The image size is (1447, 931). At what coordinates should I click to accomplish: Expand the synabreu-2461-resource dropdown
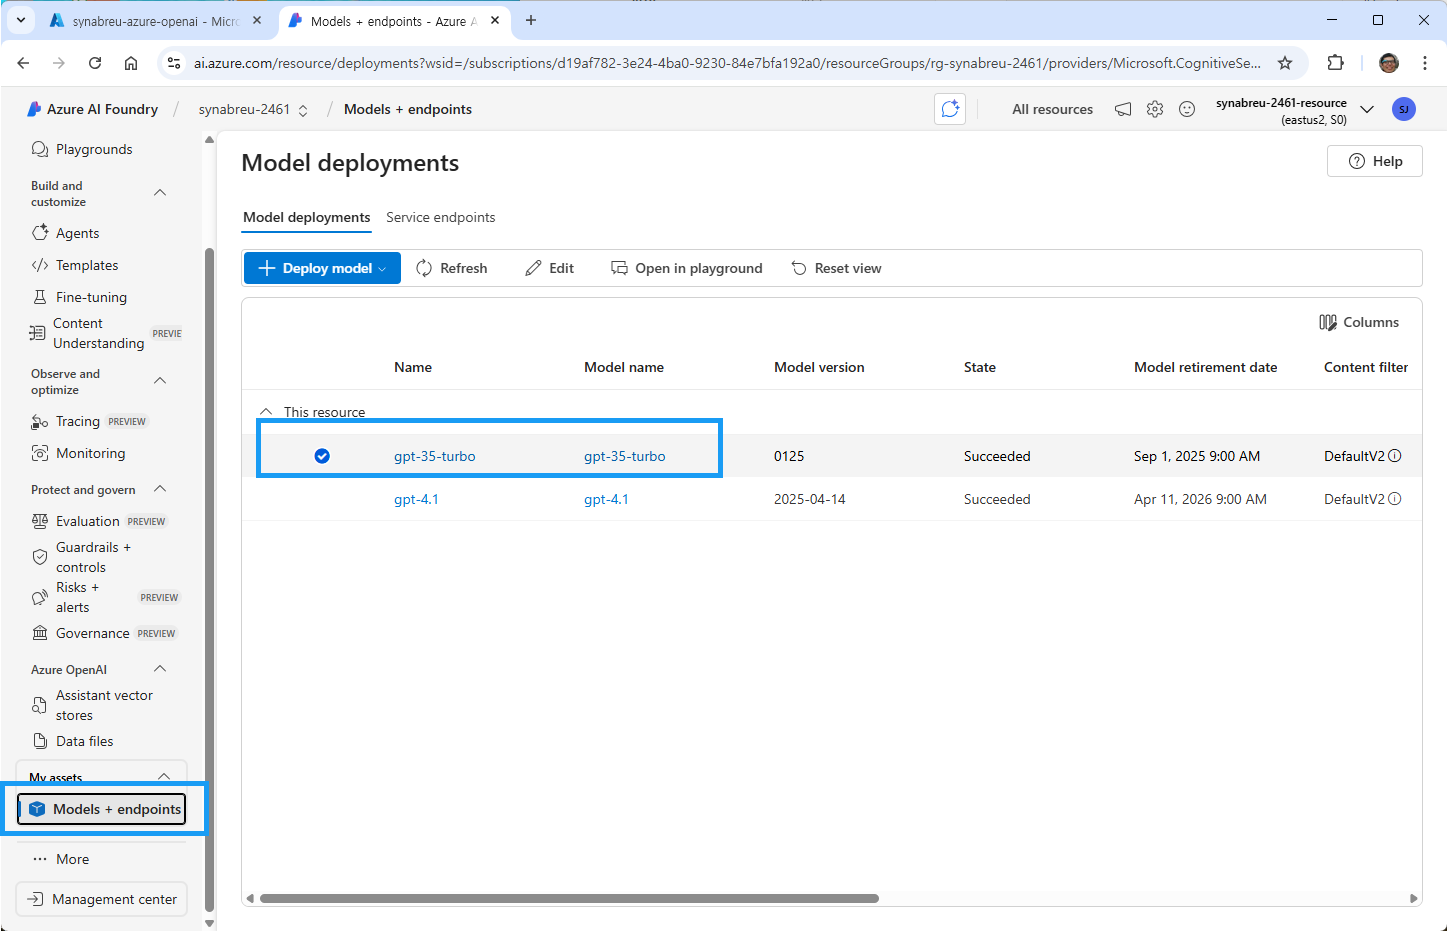pyautogui.click(x=1367, y=109)
